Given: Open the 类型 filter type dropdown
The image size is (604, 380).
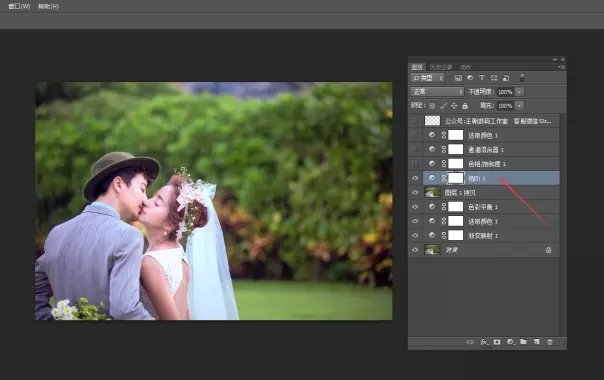Looking at the screenshot, I should [428, 78].
